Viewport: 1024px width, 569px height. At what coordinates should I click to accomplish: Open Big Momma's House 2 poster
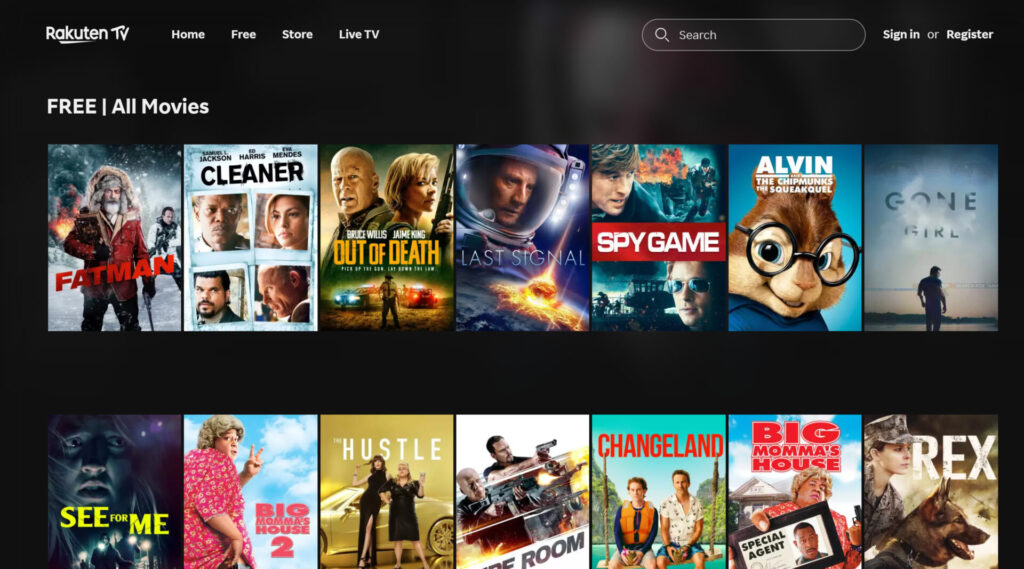point(251,492)
